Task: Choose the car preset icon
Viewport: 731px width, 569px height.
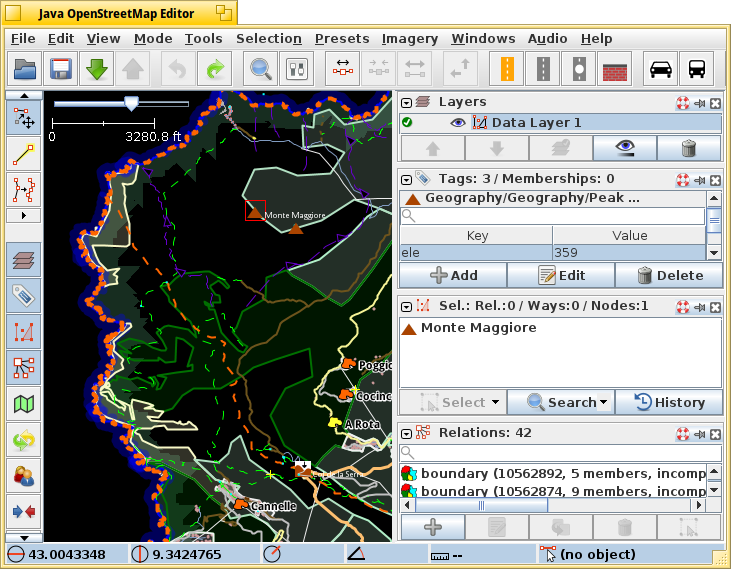Action: [x=661, y=69]
